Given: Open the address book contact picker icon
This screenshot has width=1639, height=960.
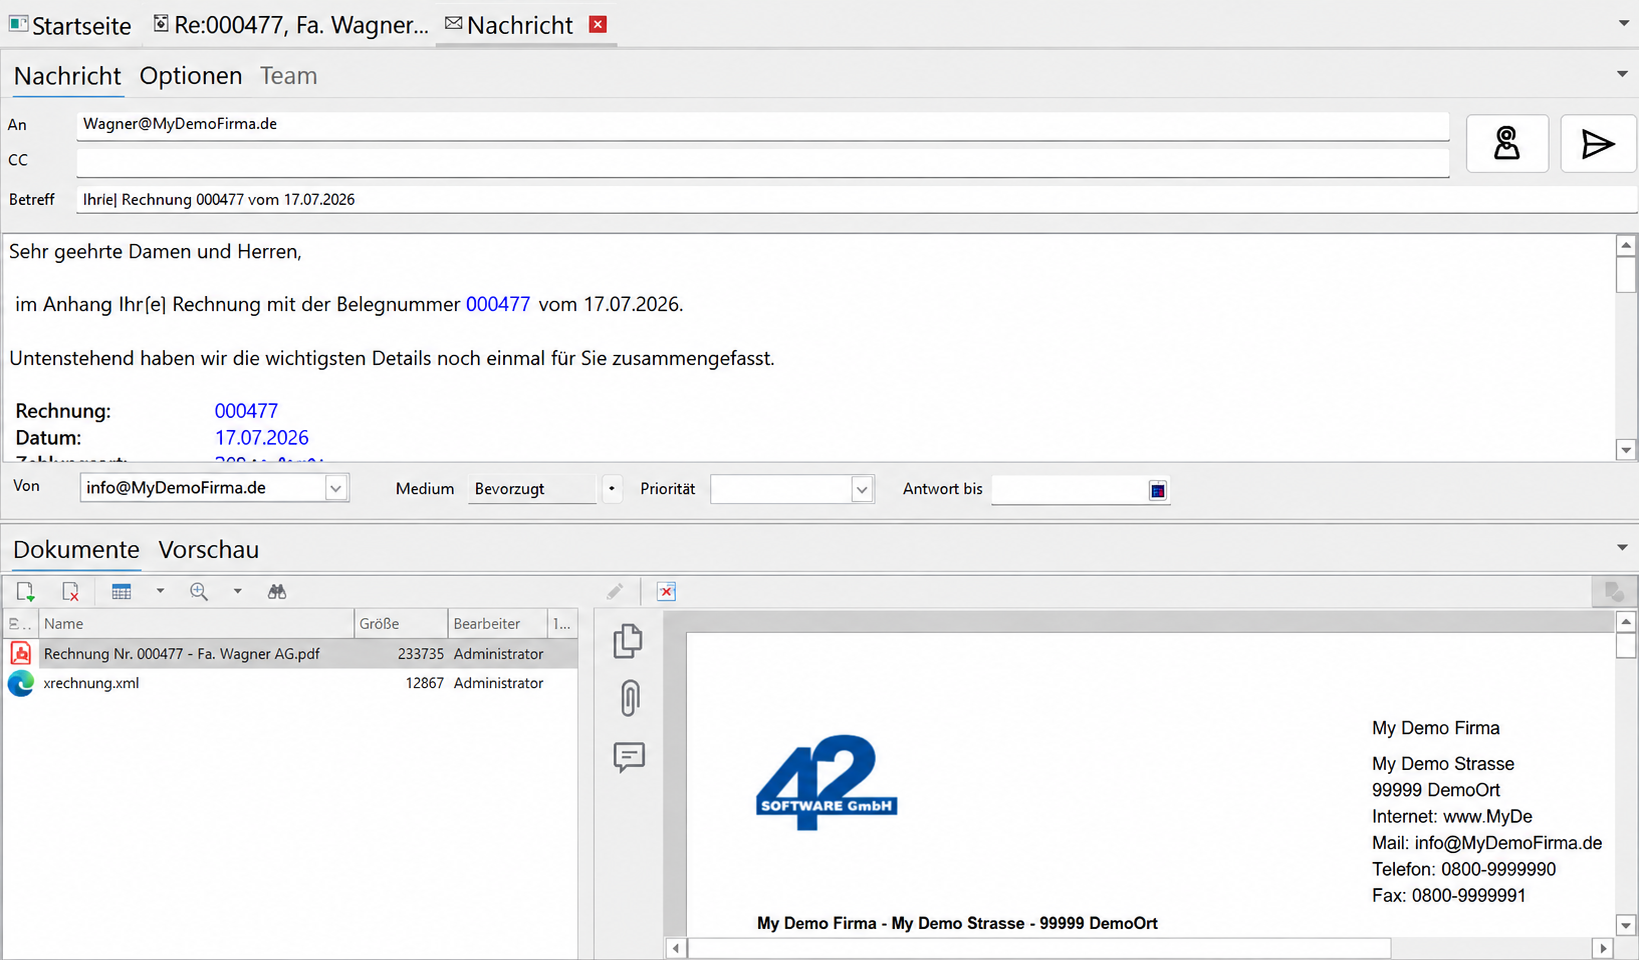Looking at the screenshot, I should click(x=1507, y=144).
